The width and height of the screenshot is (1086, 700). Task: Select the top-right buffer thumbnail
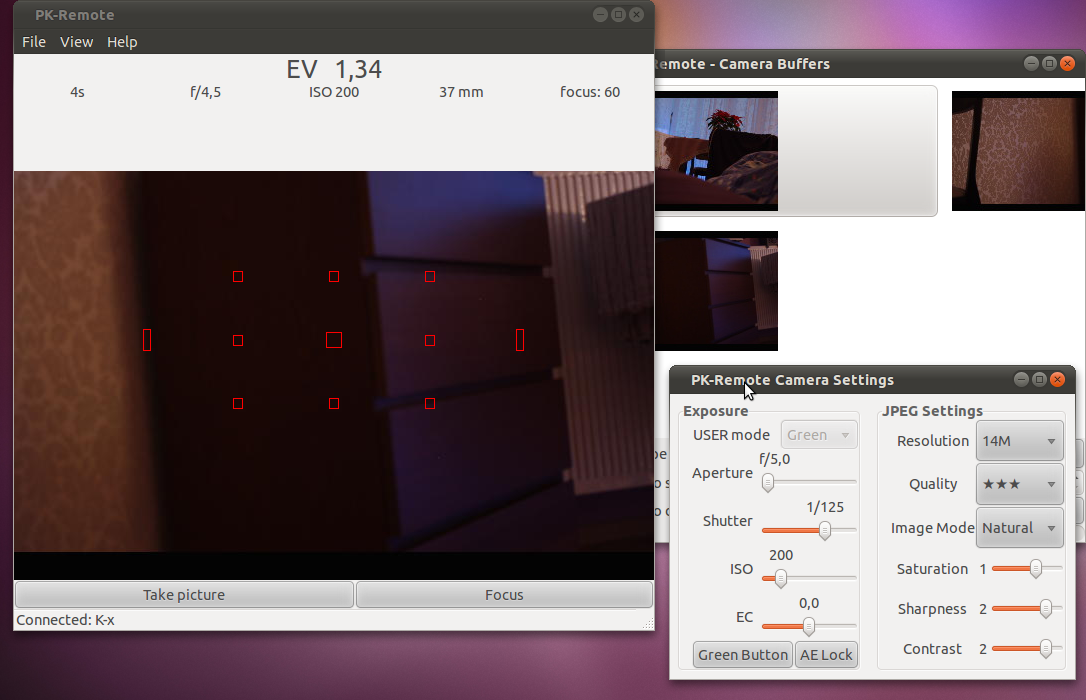(1018, 151)
